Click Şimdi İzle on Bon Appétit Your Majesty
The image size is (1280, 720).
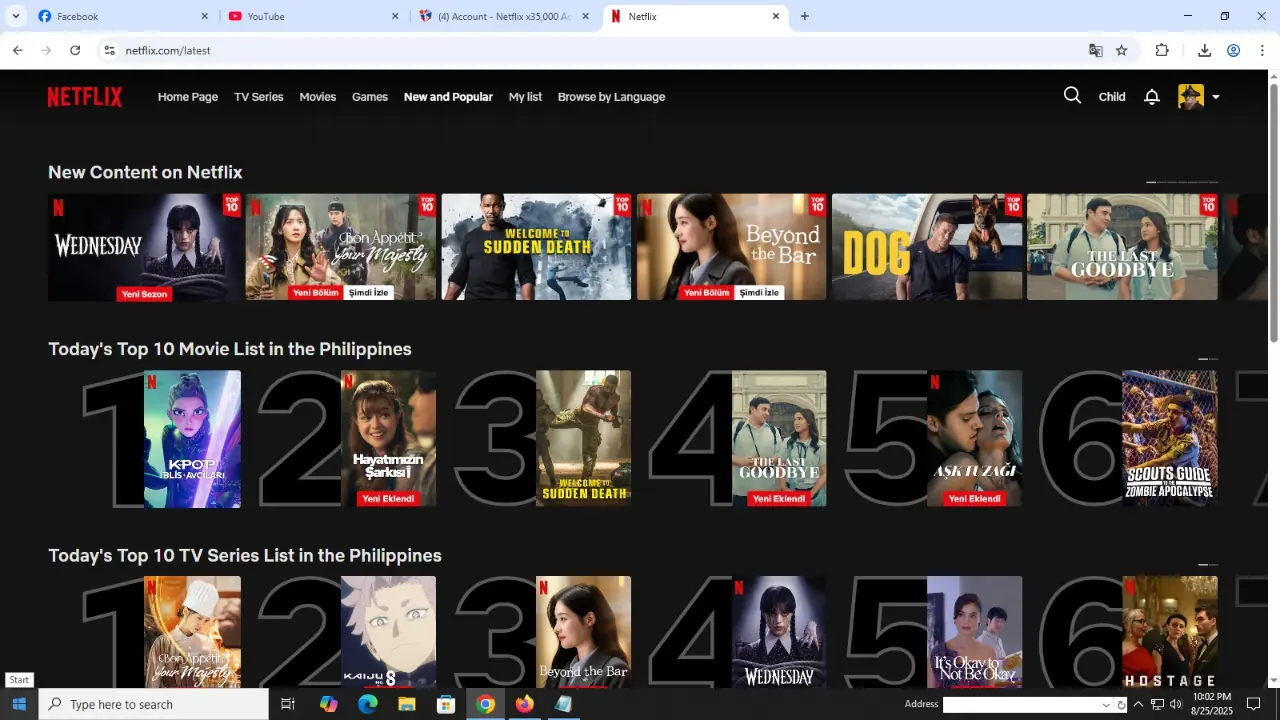368,293
